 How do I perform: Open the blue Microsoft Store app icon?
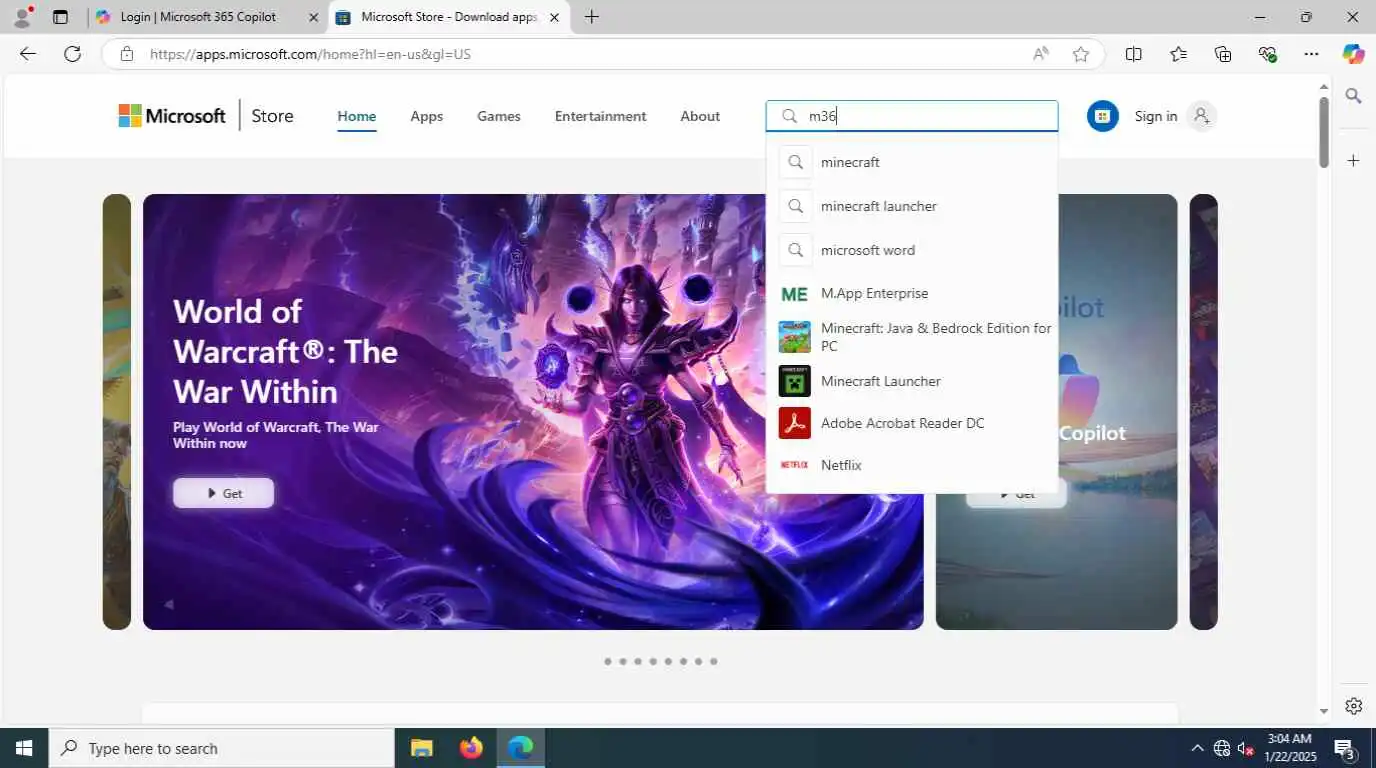(1103, 116)
